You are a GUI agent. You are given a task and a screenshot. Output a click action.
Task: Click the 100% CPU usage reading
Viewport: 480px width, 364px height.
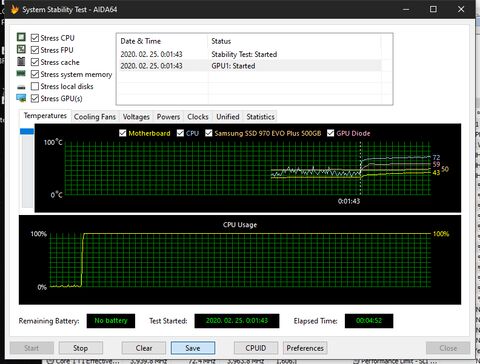pos(441,234)
